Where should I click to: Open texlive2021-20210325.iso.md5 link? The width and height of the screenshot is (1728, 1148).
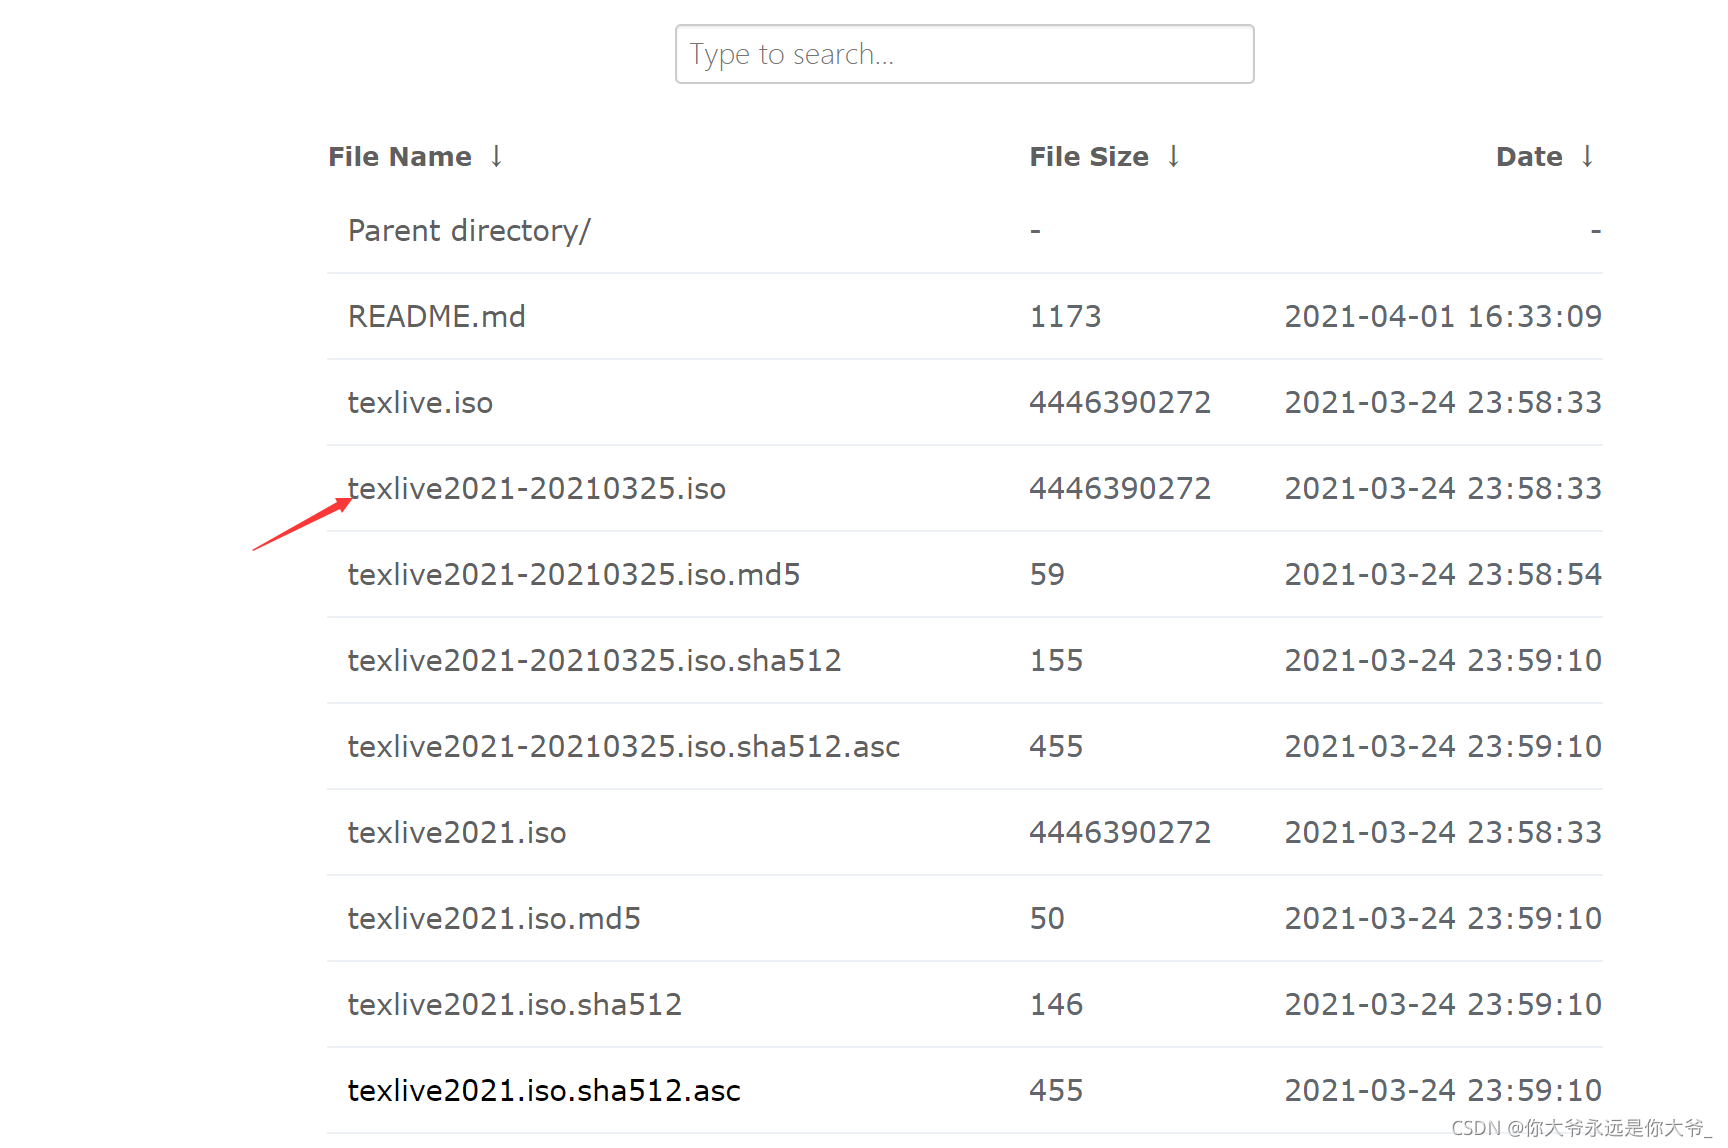(574, 575)
